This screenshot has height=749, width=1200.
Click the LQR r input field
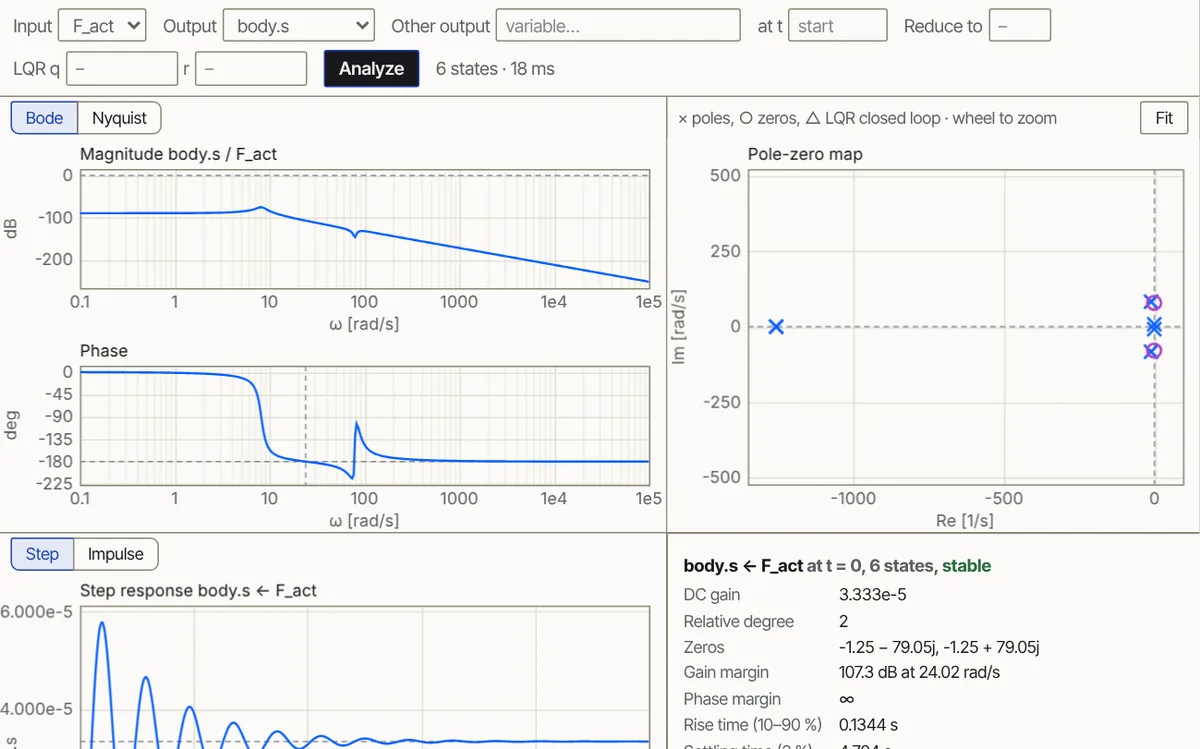(x=251, y=69)
